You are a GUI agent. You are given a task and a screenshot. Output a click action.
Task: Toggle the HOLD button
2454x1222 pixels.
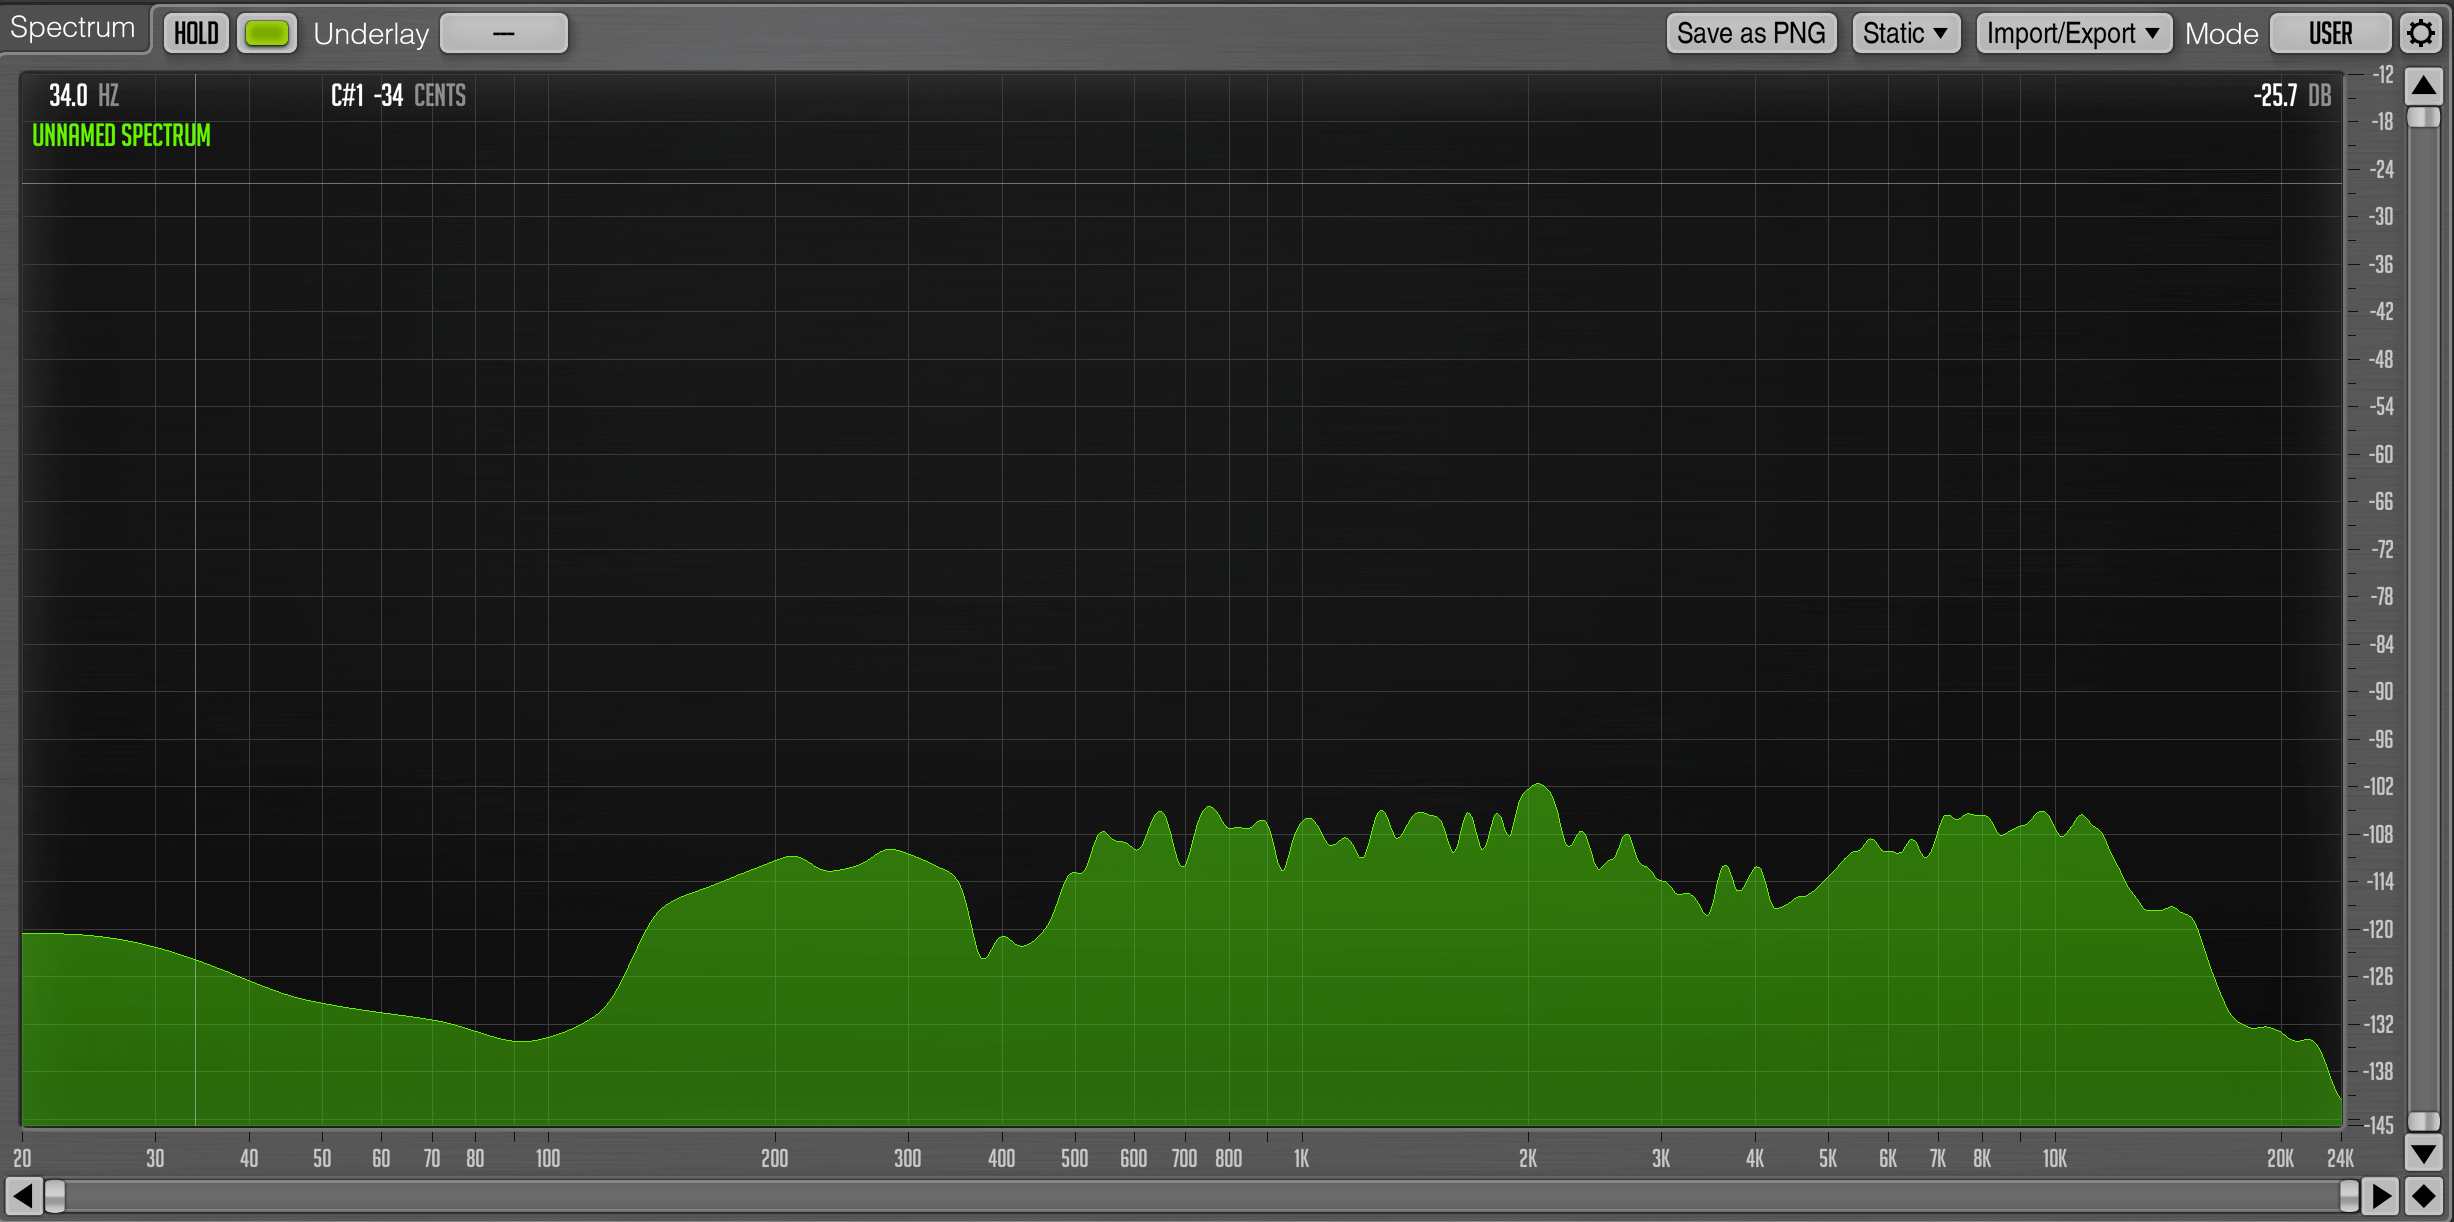(196, 33)
